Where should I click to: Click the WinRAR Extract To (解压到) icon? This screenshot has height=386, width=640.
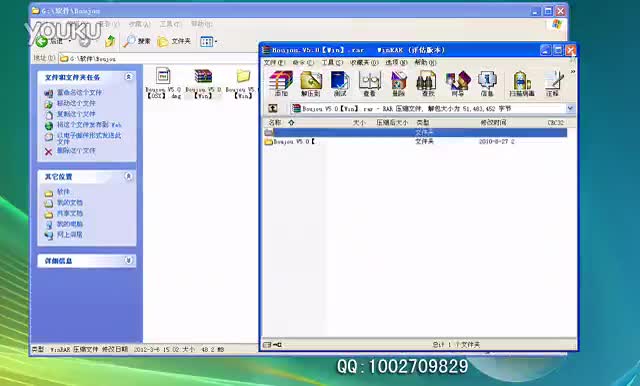[x=311, y=83]
